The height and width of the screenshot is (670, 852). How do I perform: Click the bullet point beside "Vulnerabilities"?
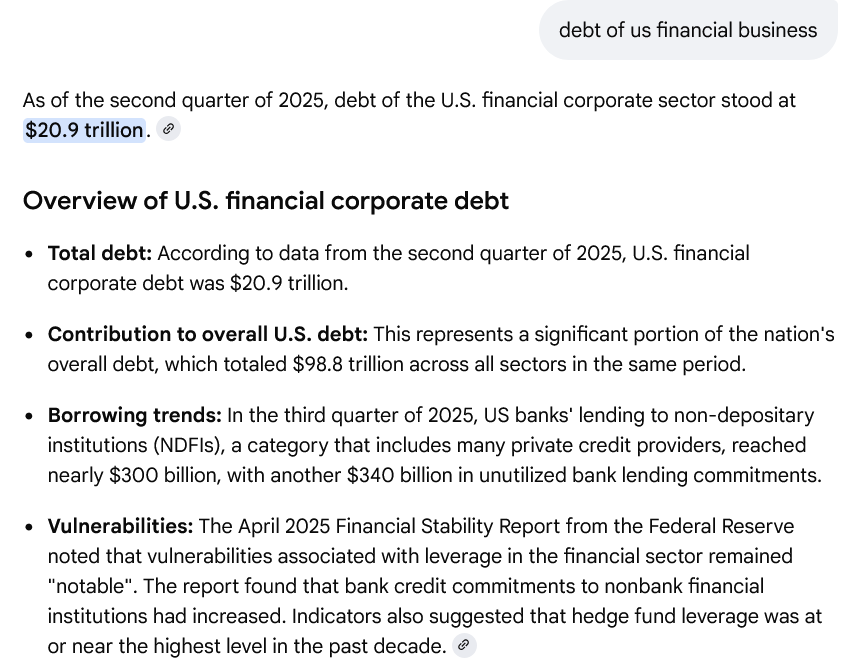30,527
